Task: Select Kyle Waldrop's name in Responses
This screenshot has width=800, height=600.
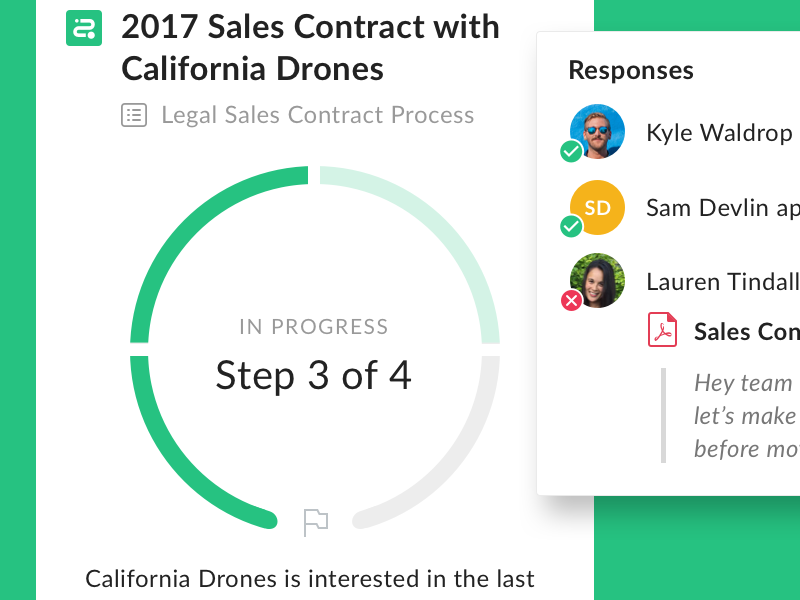Action: pos(718,133)
